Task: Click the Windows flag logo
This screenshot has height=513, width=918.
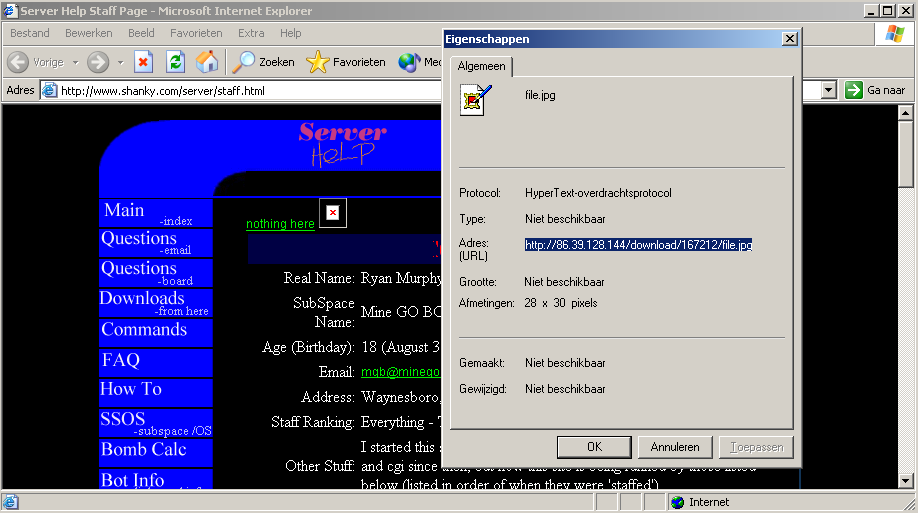Action: (895, 35)
